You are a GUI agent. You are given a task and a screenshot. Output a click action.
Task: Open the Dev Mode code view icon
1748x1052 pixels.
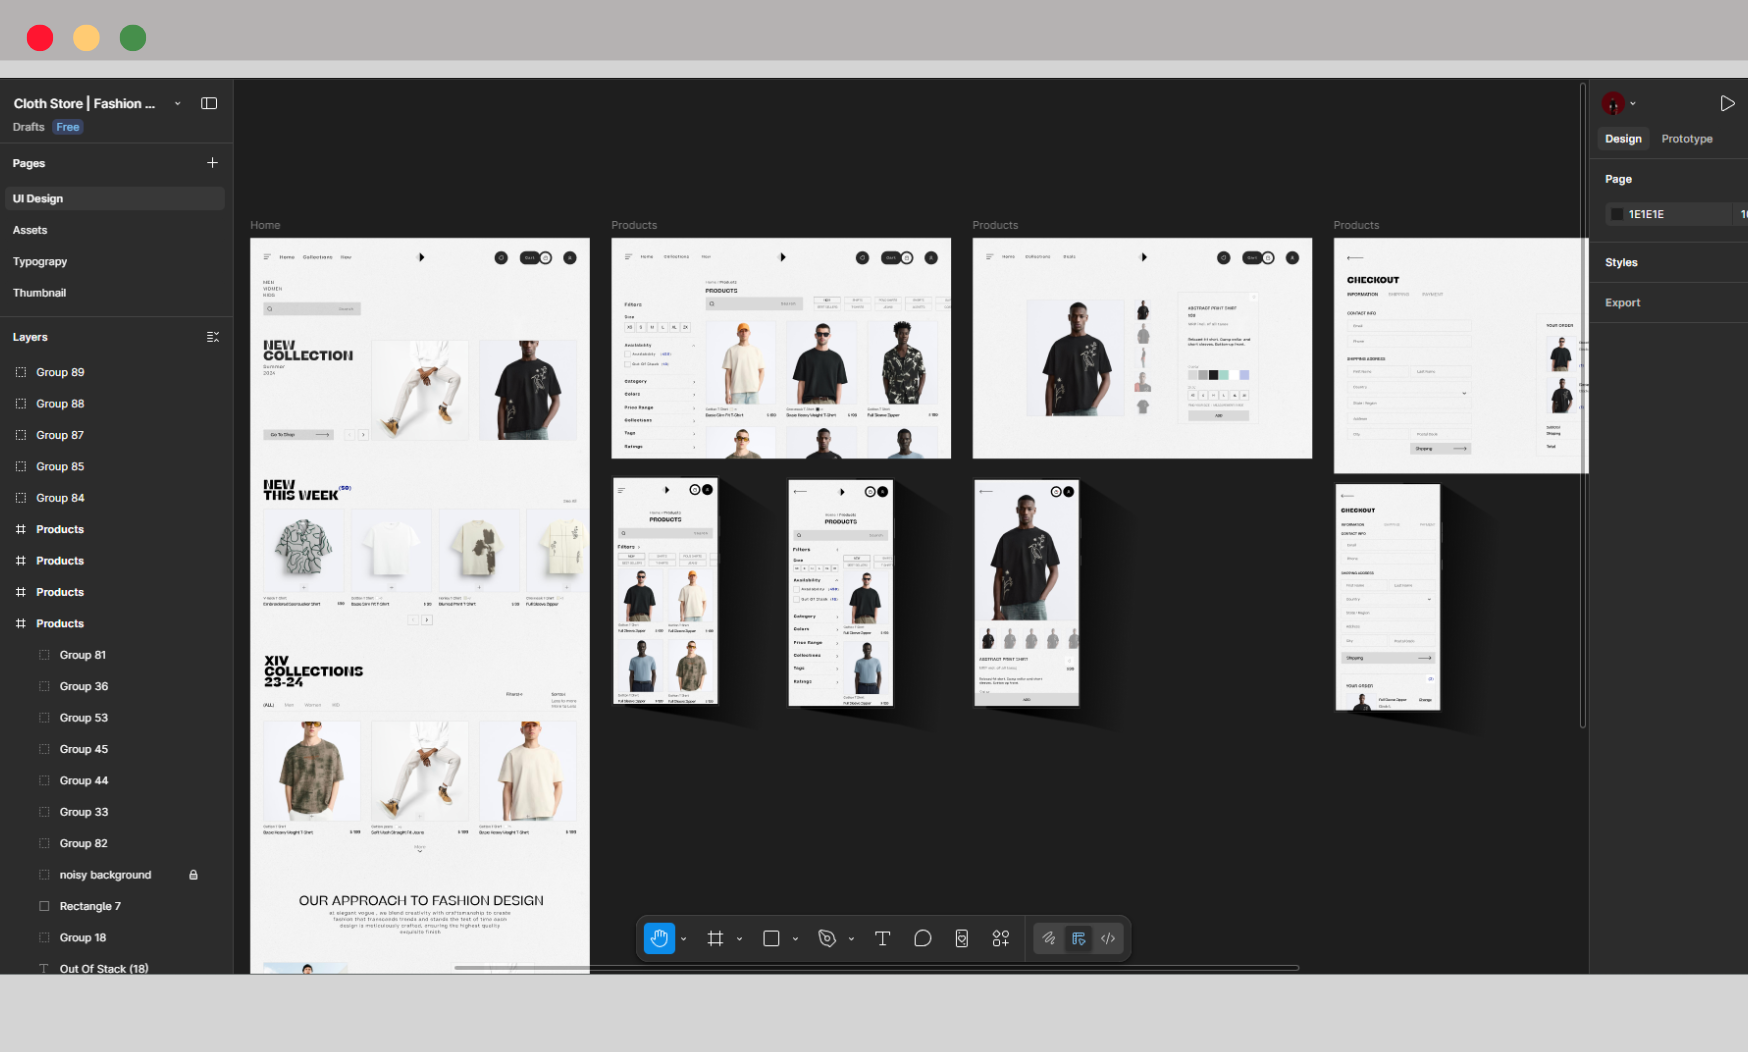(x=1108, y=938)
